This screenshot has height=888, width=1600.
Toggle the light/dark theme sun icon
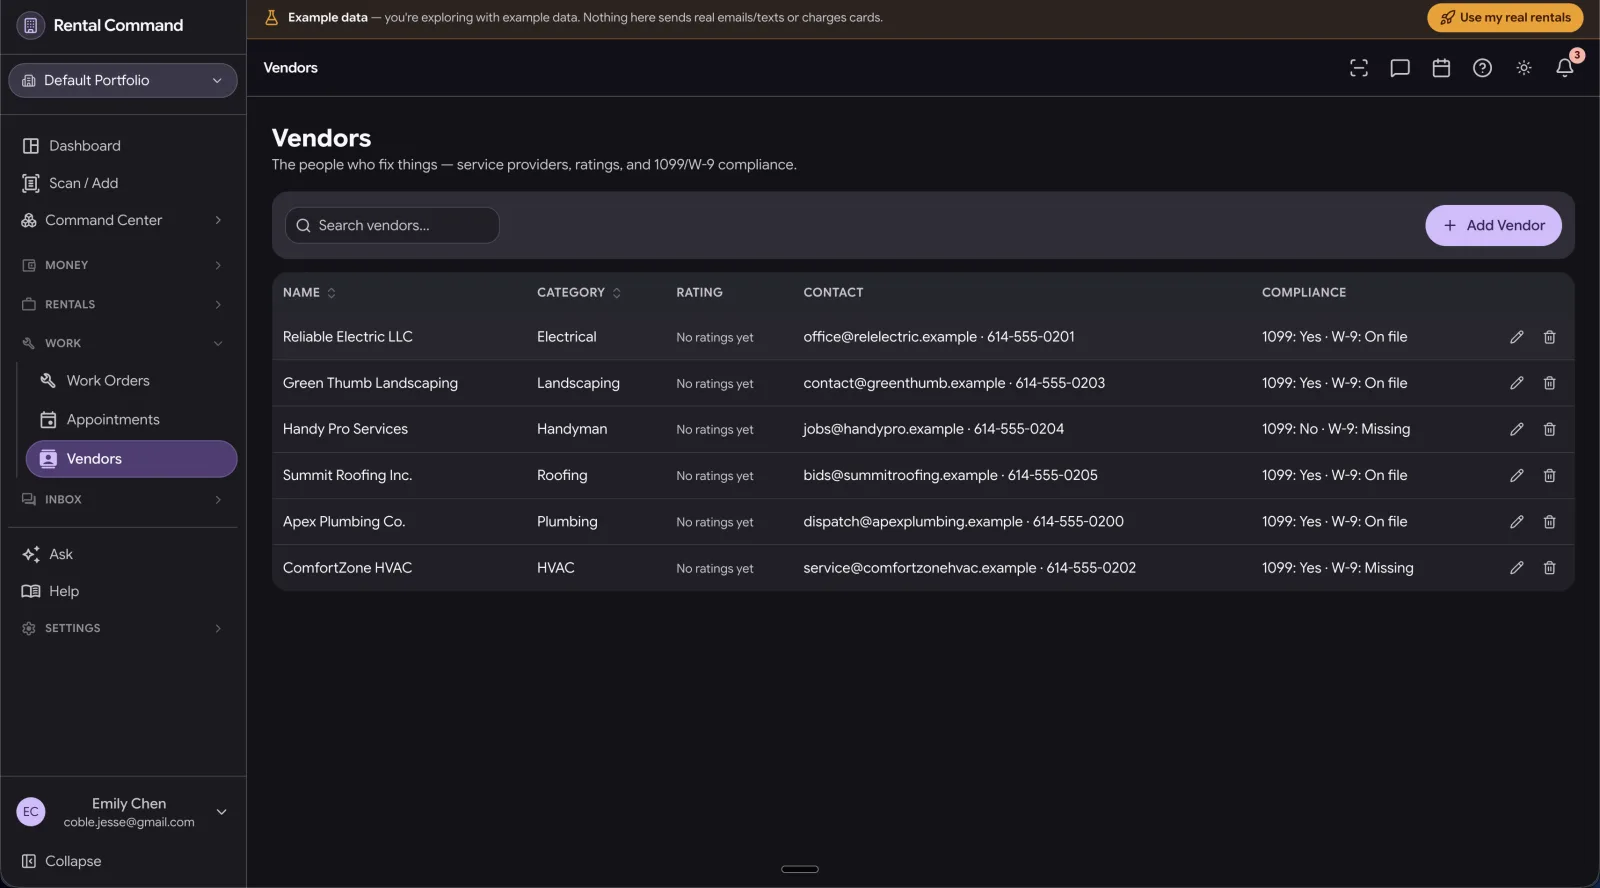[x=1524, y=68]
